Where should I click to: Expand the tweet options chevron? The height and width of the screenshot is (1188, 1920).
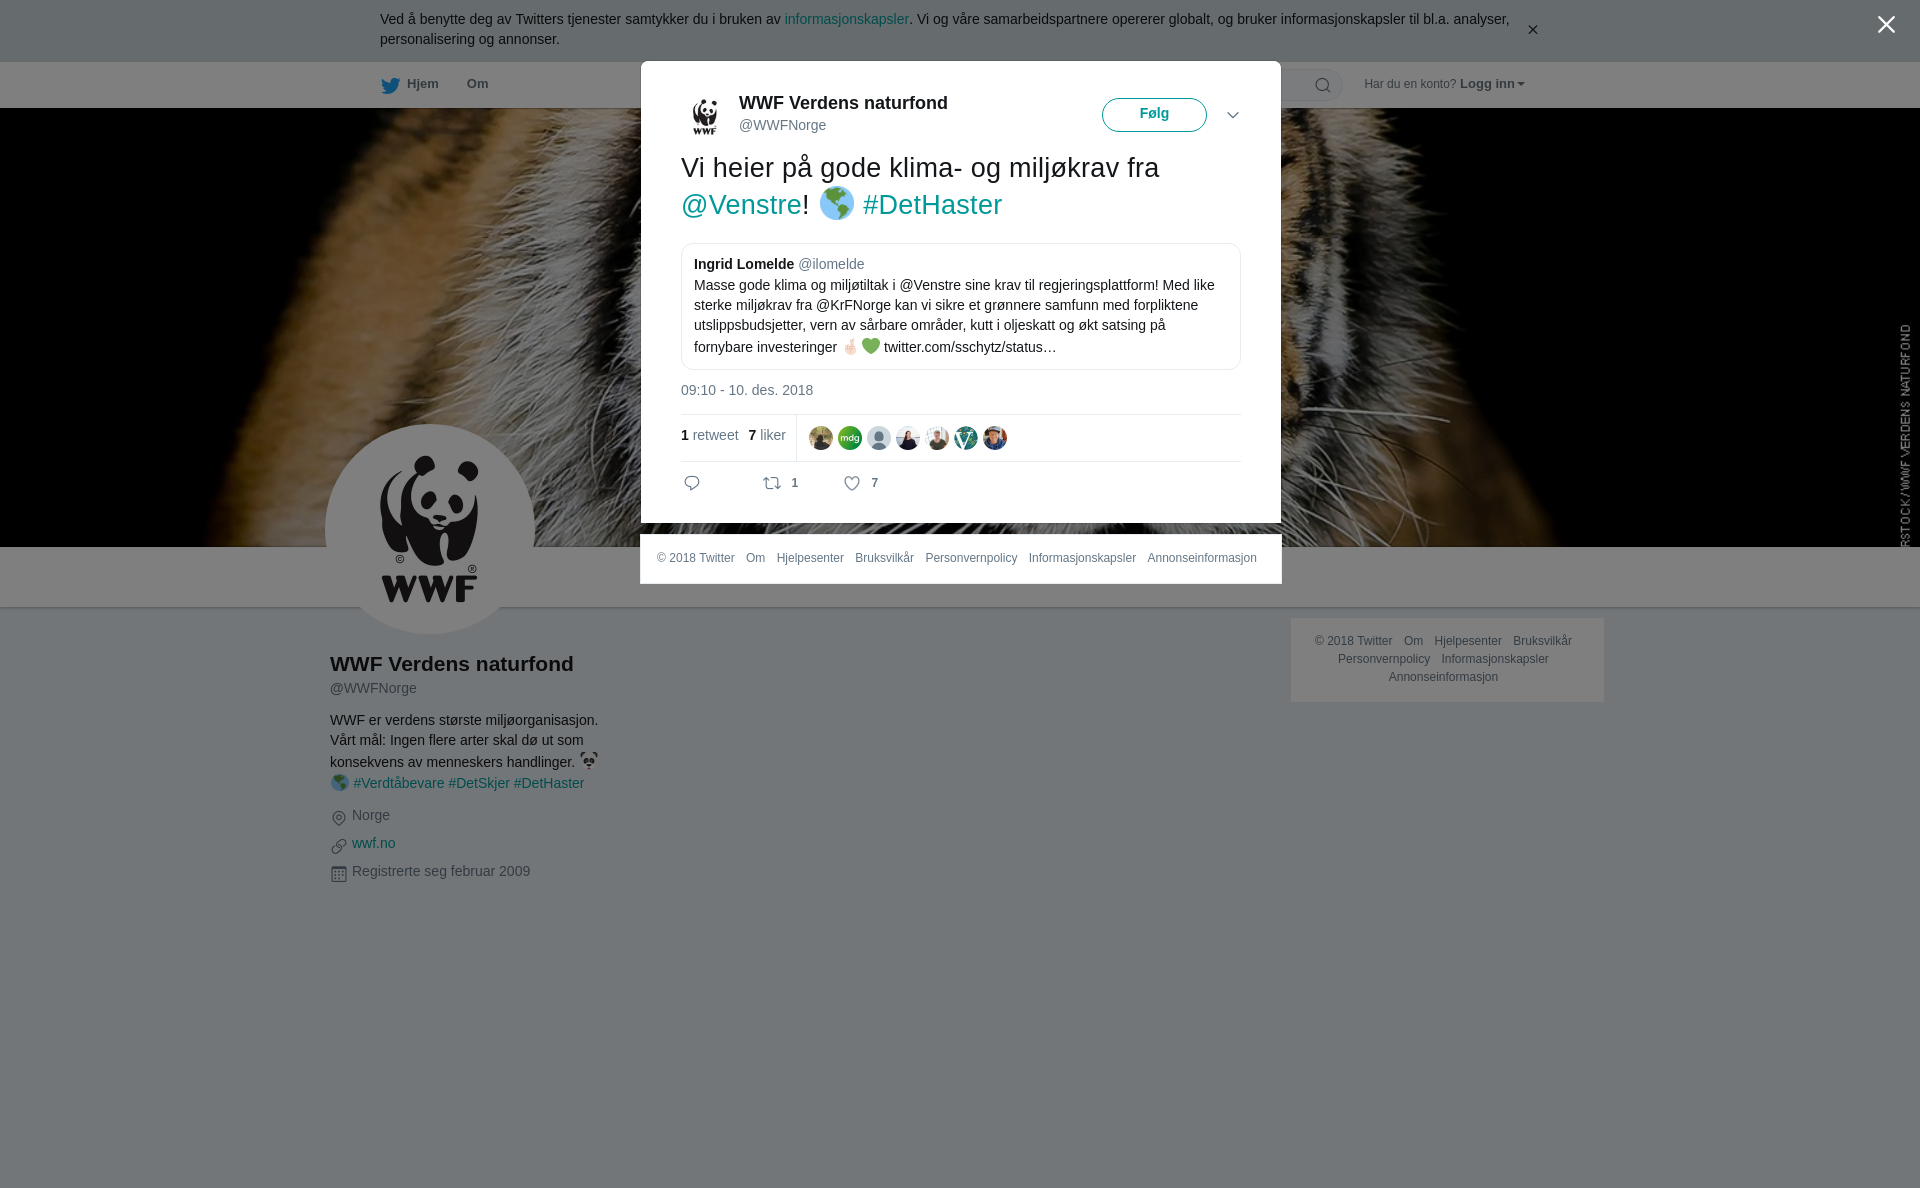pyautogui.click(x=1233, y=115)
